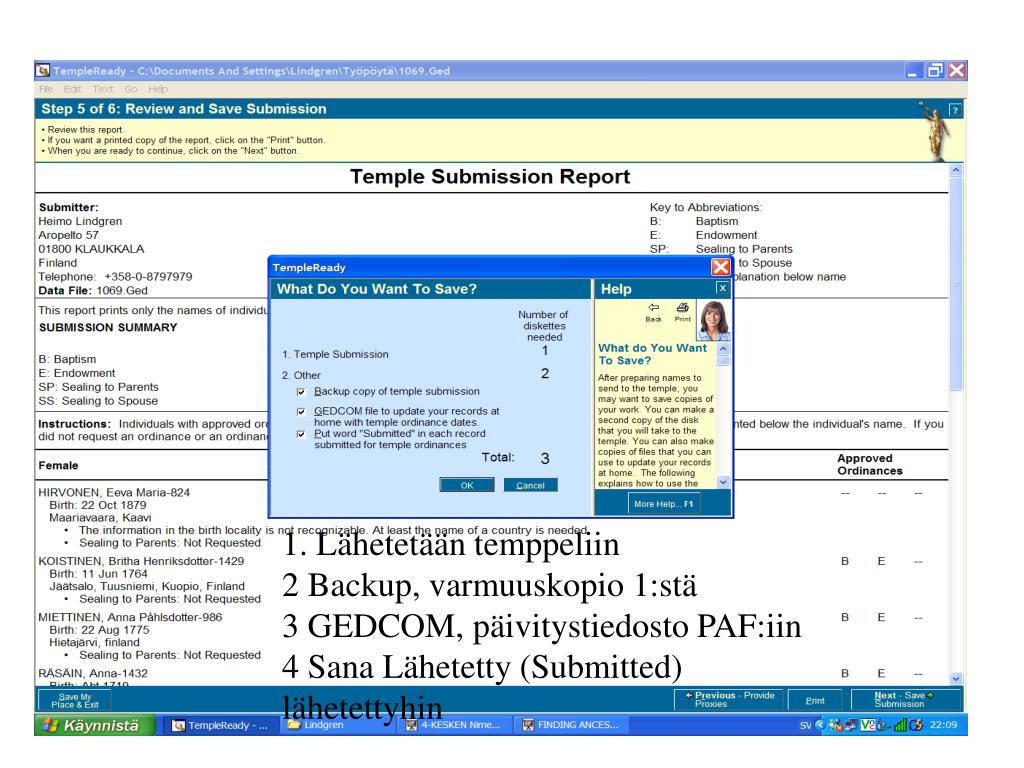1024x768 pixels.
Task: Click the Data File 1069.Ged text
Action: pos(93,291)
